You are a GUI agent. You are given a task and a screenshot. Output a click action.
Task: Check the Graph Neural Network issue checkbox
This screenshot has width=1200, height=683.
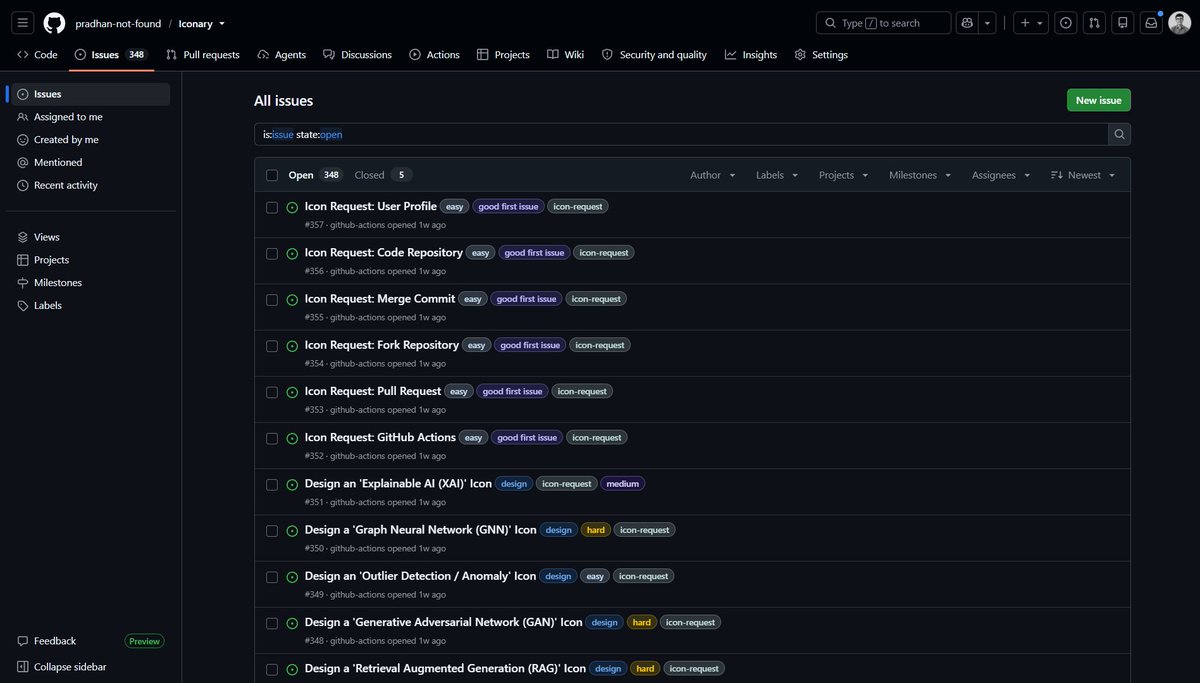[x=272, y=531]
